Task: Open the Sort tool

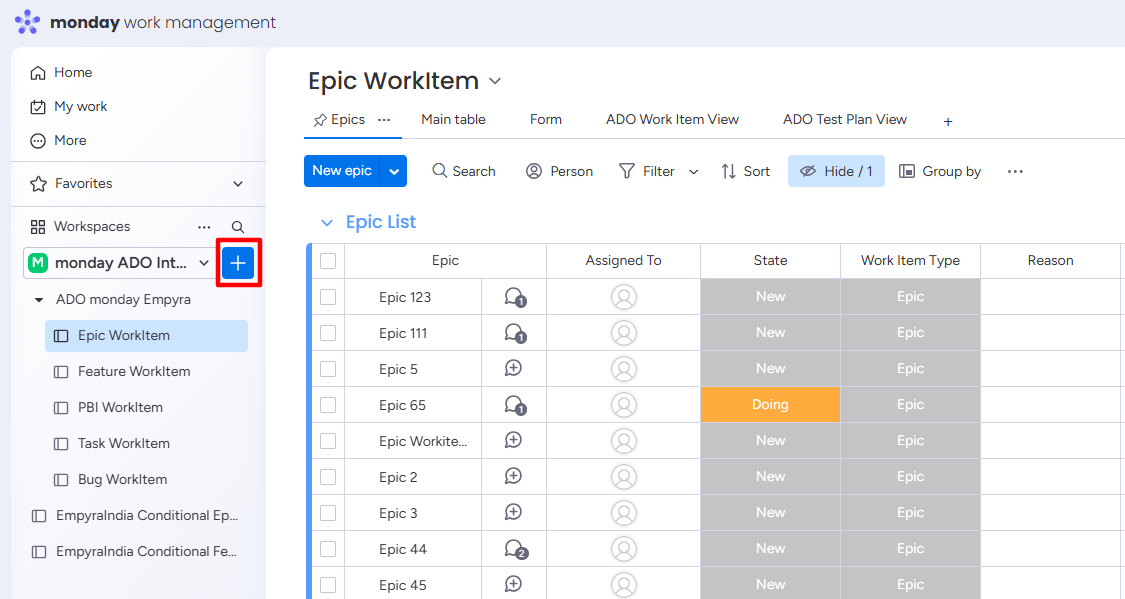Action: pos(745,171)
